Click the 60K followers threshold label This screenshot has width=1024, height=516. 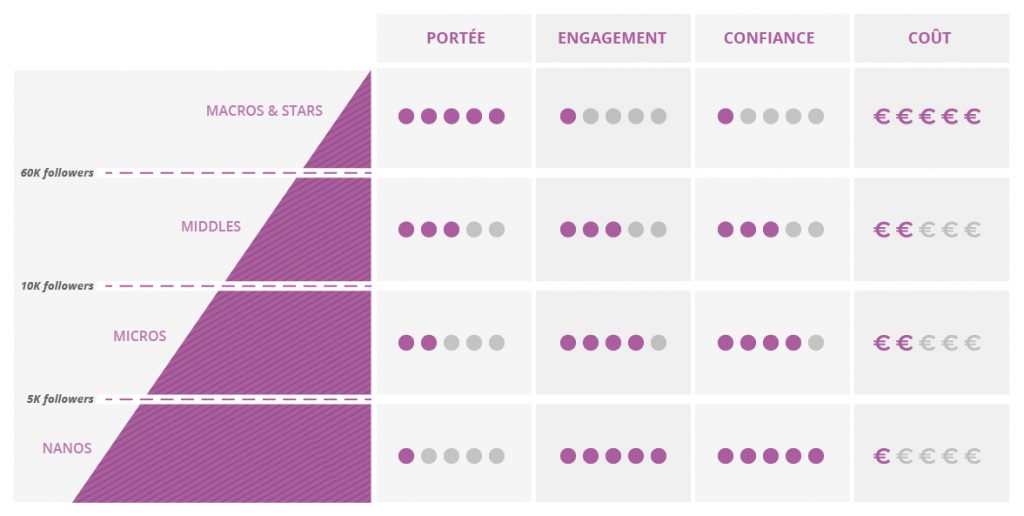click(57, 173)
